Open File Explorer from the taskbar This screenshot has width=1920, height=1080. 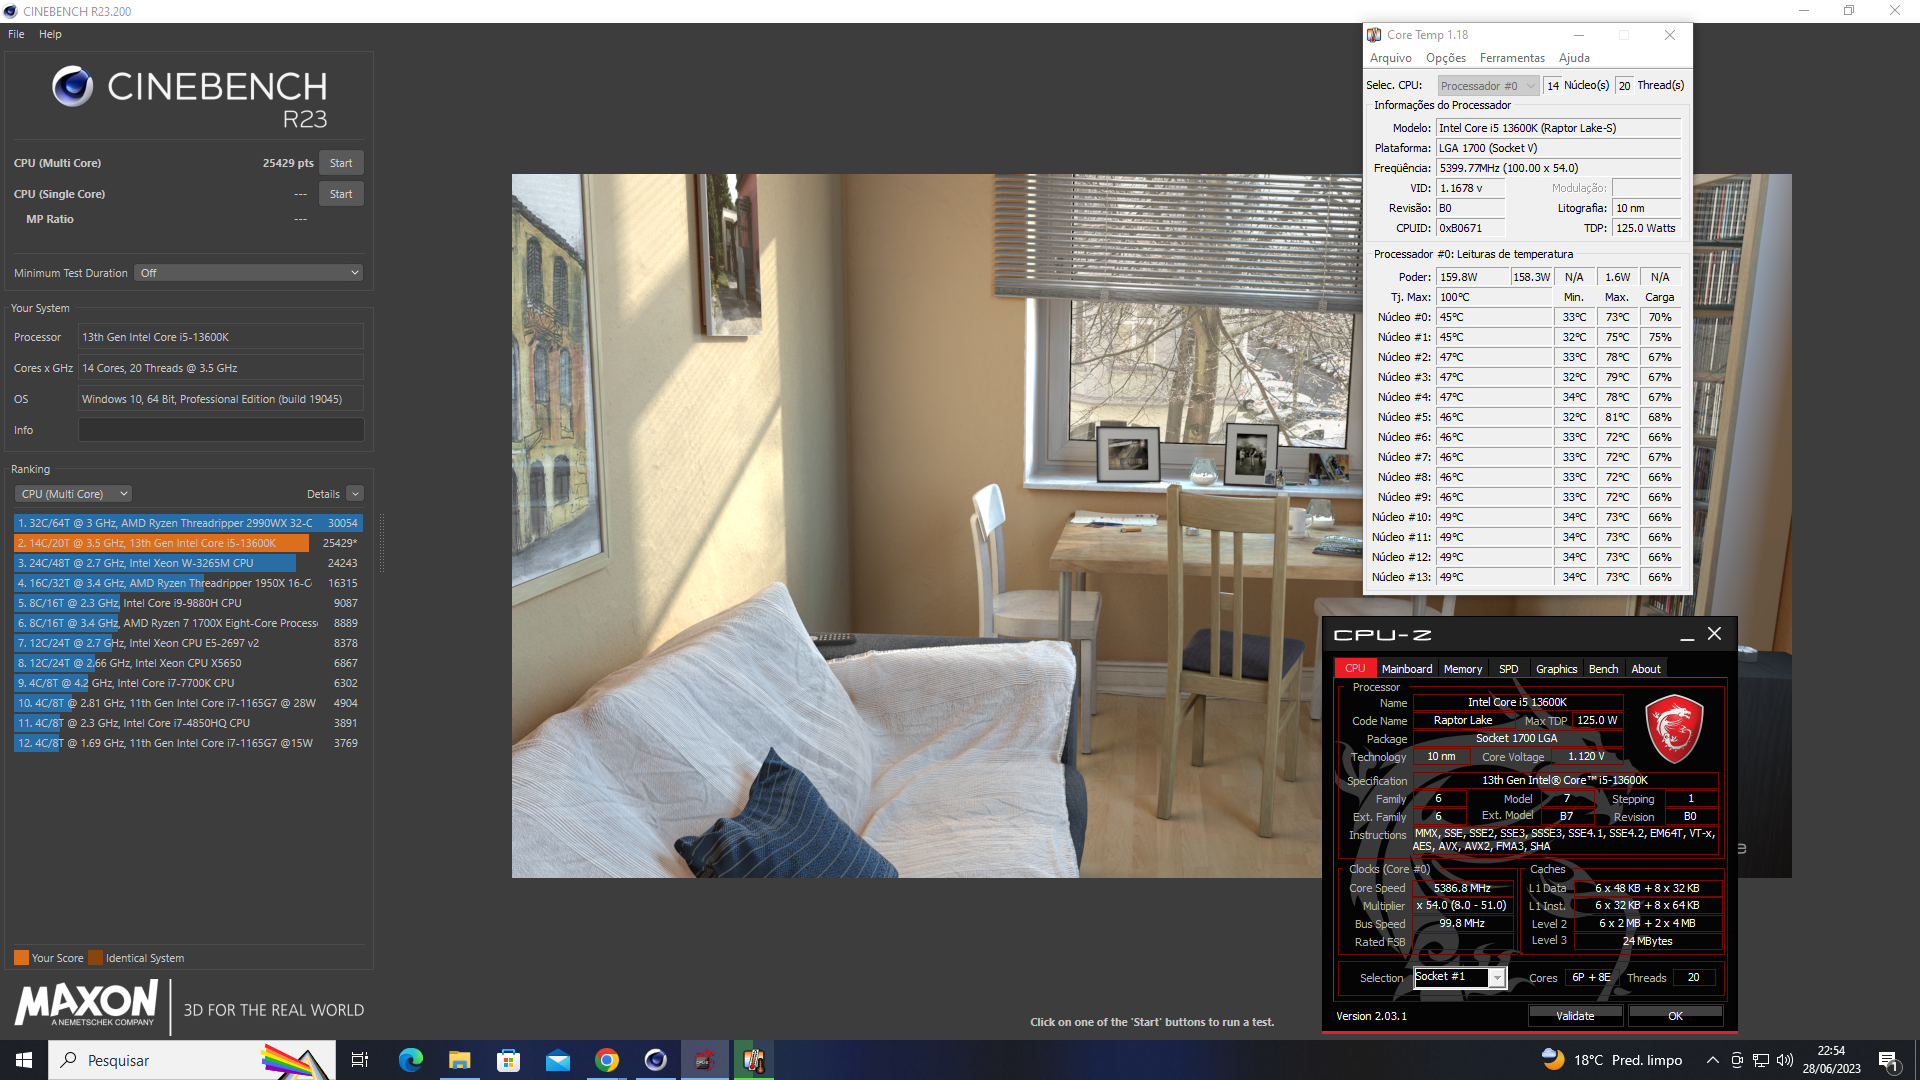tap(459, 1060)
